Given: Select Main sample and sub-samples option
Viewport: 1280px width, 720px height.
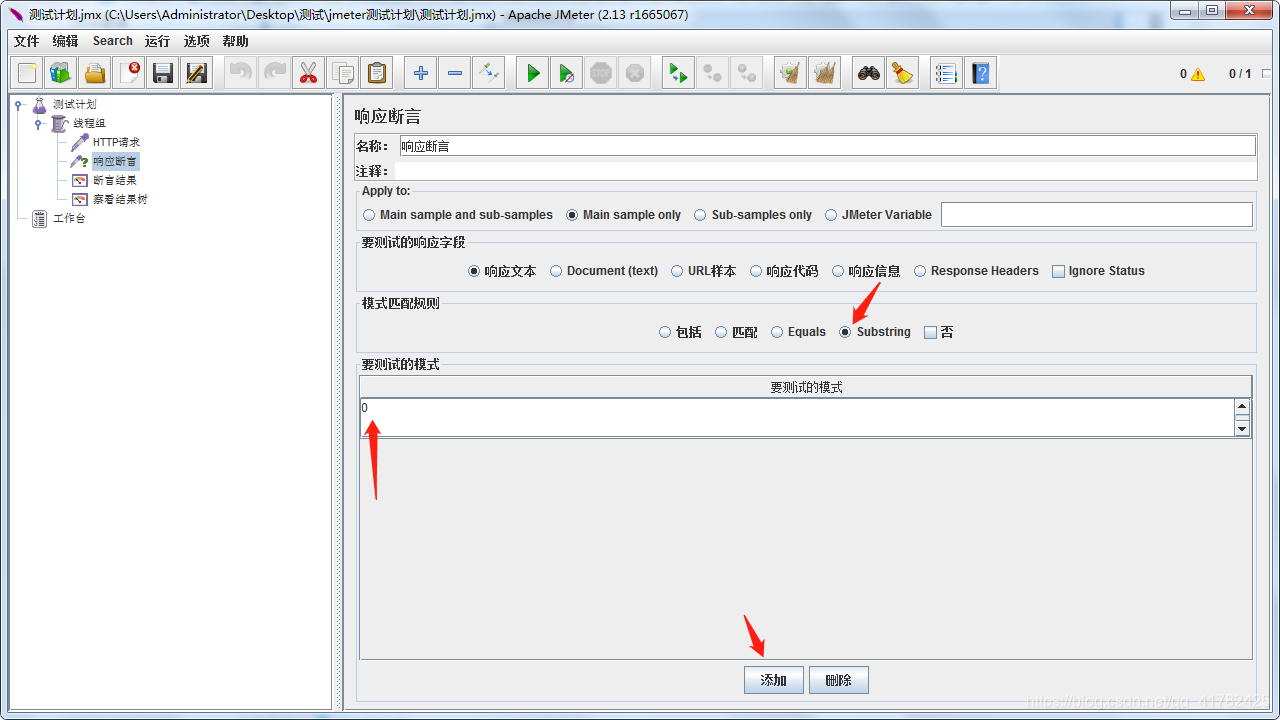Looking at the screenshot, I should (x=458, y=215).
